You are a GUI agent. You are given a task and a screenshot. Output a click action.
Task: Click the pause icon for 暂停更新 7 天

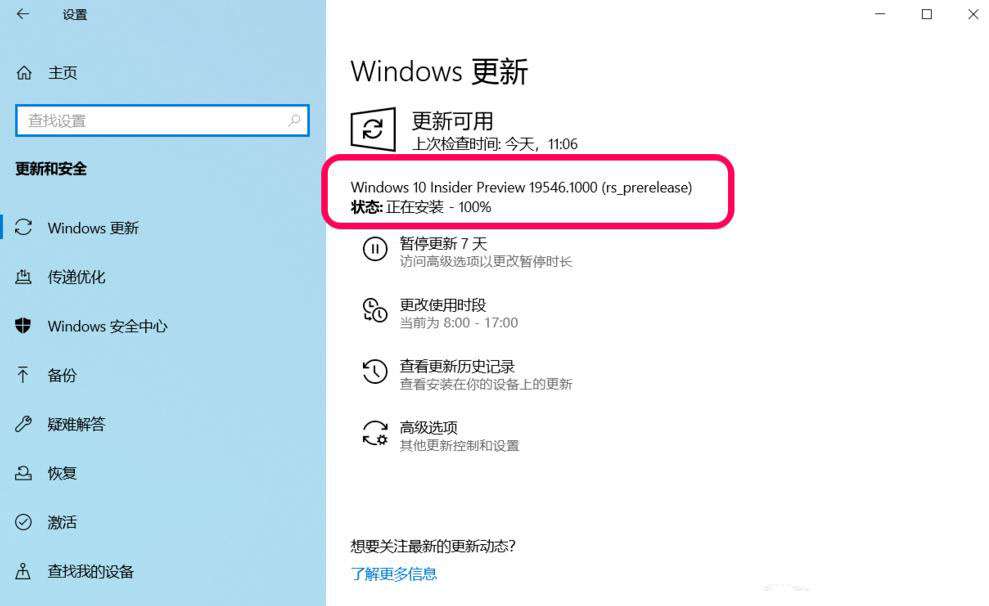[x=375, y=249]
